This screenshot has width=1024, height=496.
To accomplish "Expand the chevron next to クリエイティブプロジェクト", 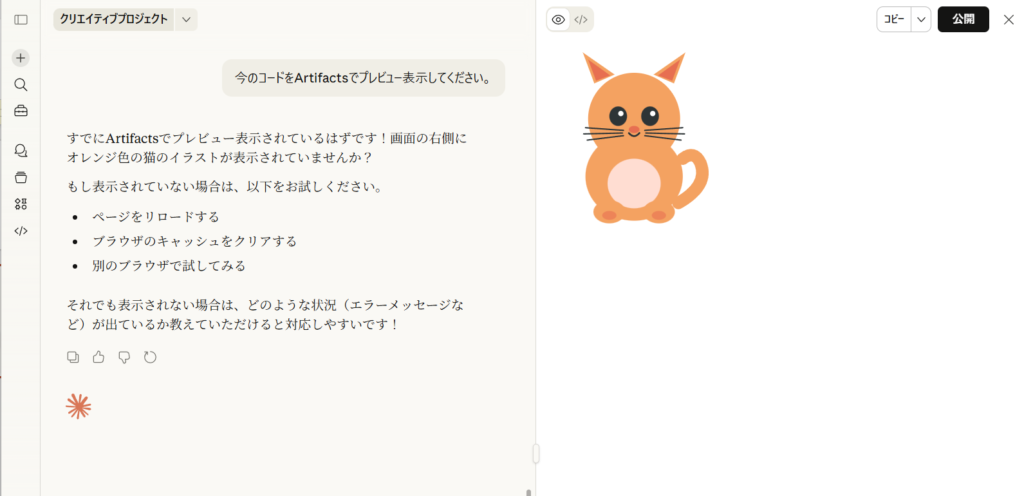I will click(186, 19).
